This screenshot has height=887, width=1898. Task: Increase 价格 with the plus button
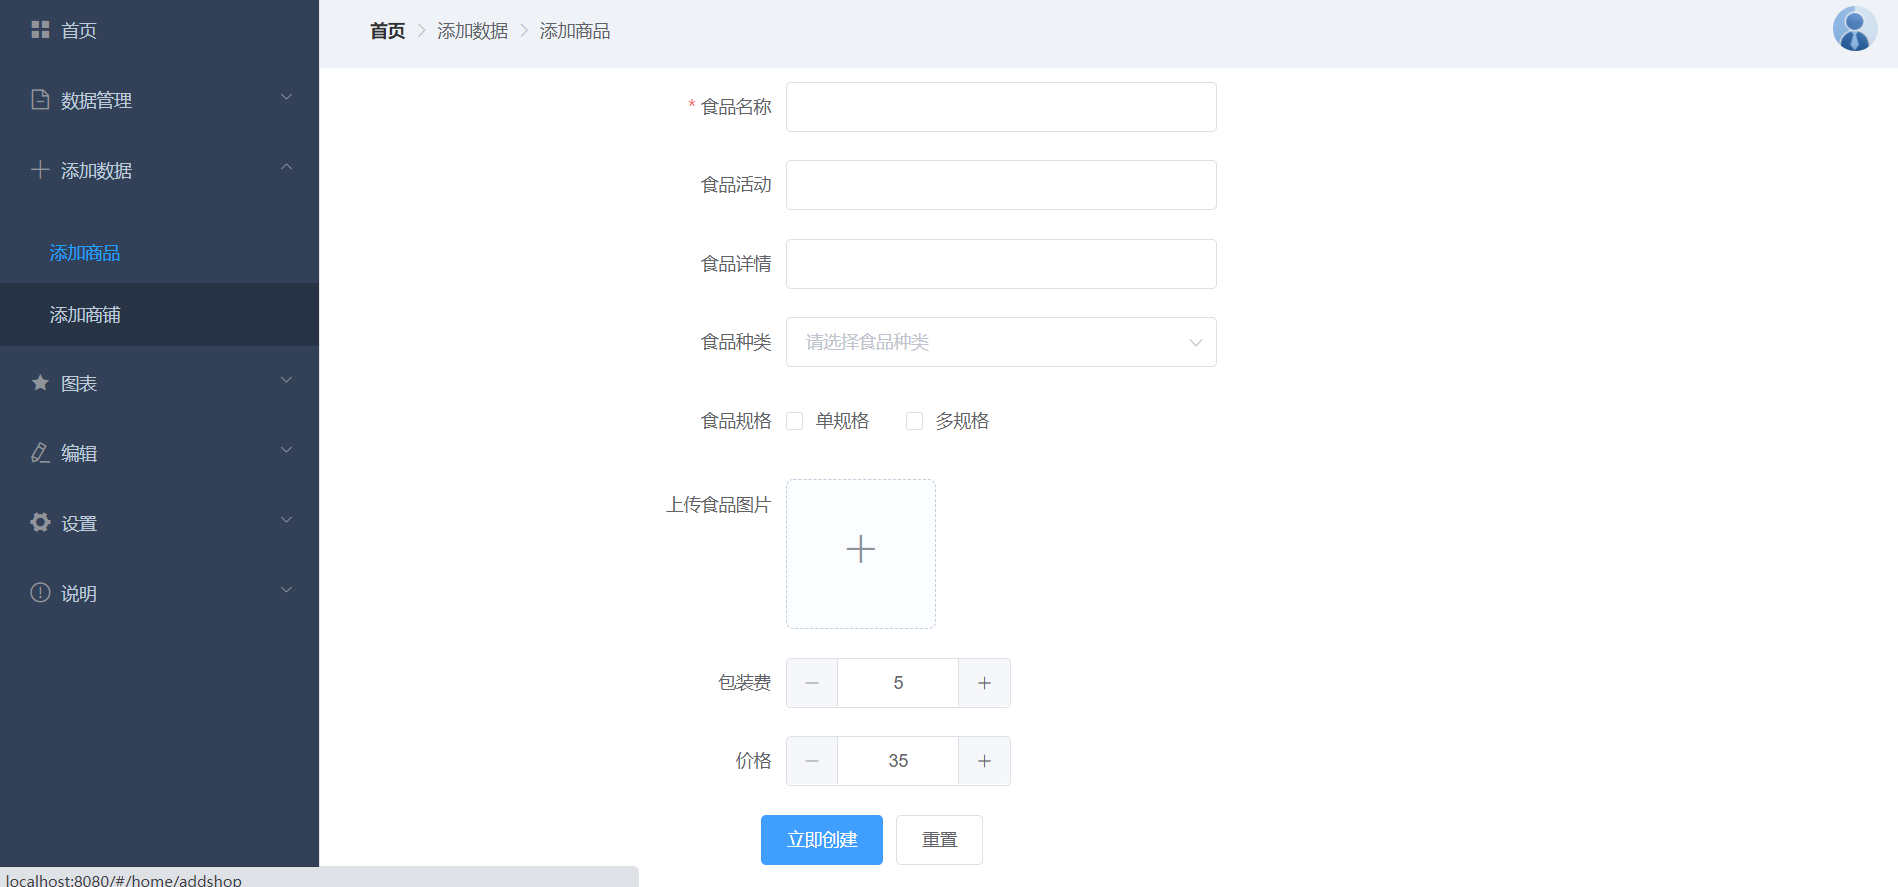coord(984,761)
